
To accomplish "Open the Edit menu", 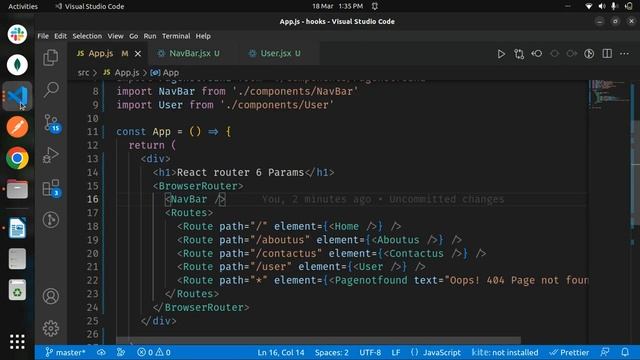I will [x=60, y=36].
